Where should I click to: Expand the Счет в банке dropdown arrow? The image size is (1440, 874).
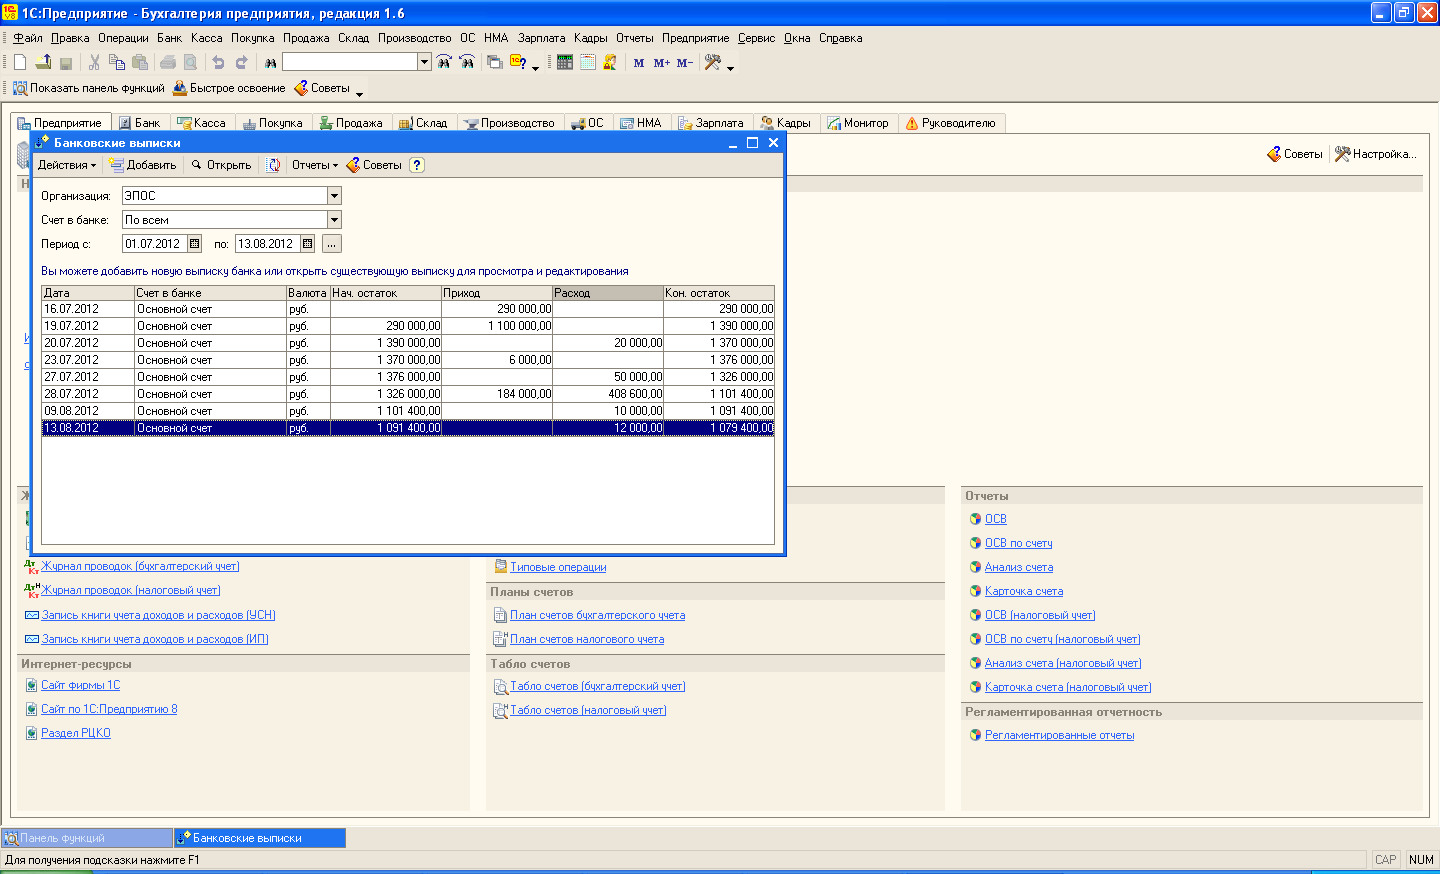(x=335, y=220)
